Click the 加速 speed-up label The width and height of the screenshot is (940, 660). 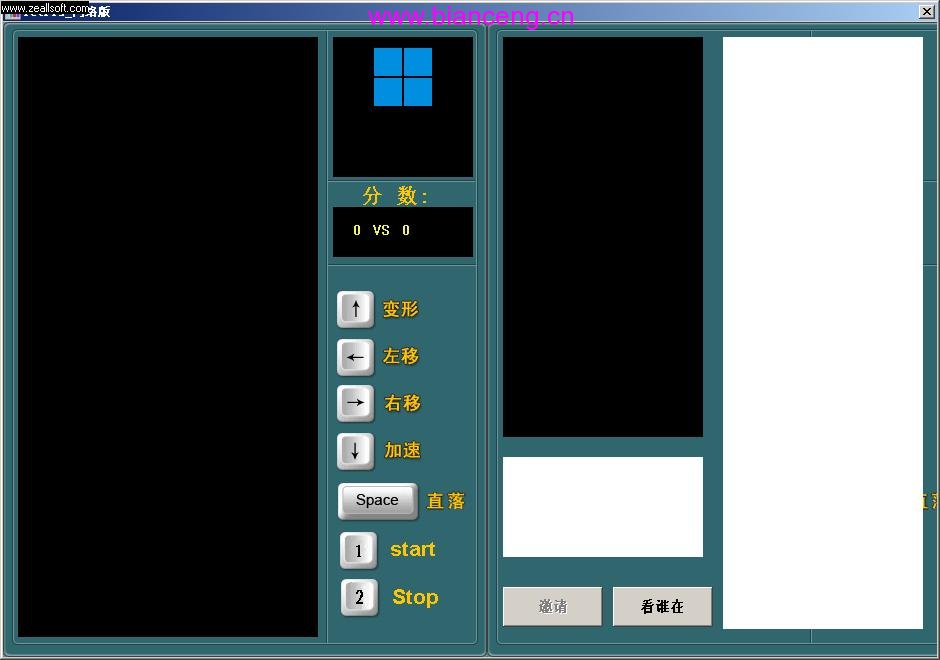tap(403, 450)
